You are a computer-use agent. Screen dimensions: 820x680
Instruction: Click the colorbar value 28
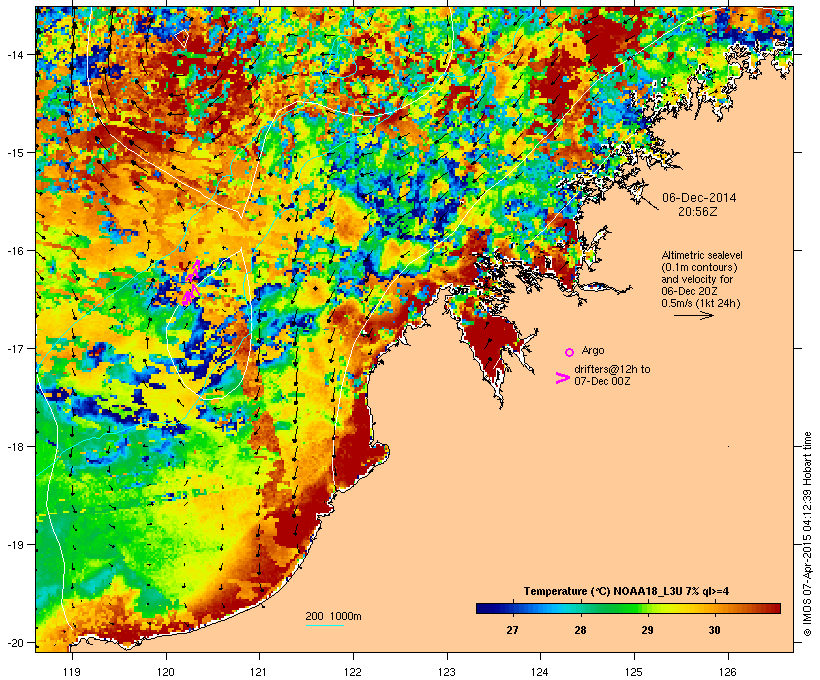pos(580,630)
